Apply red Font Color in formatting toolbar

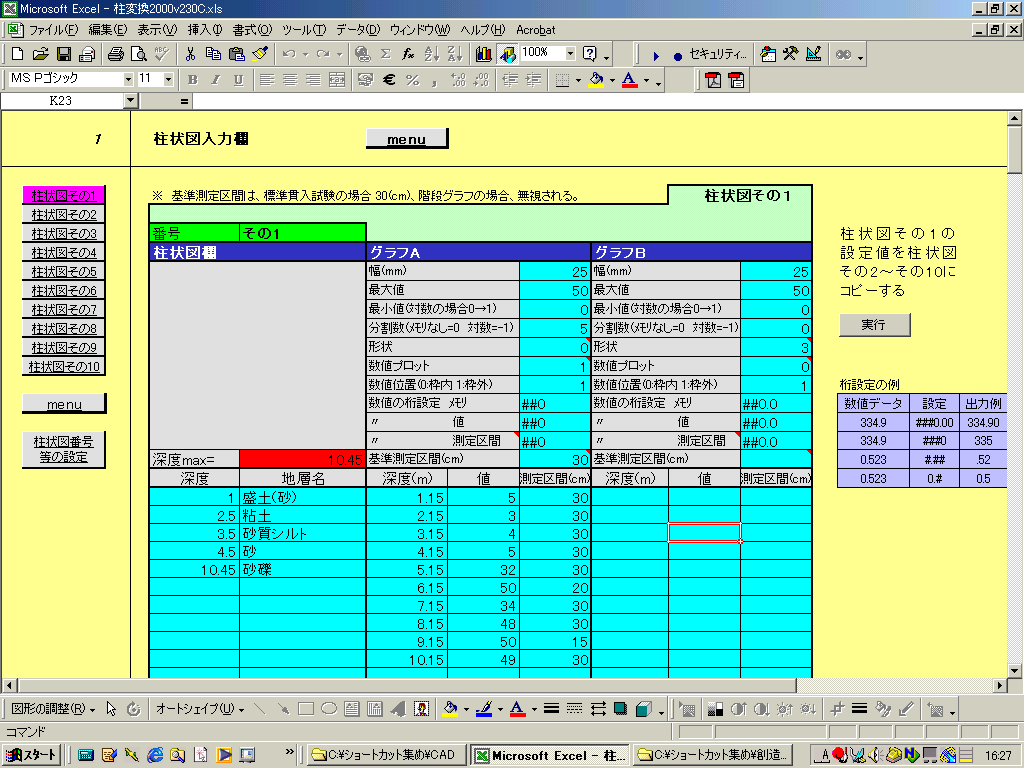pyautogui.click(x=630, y=80)
